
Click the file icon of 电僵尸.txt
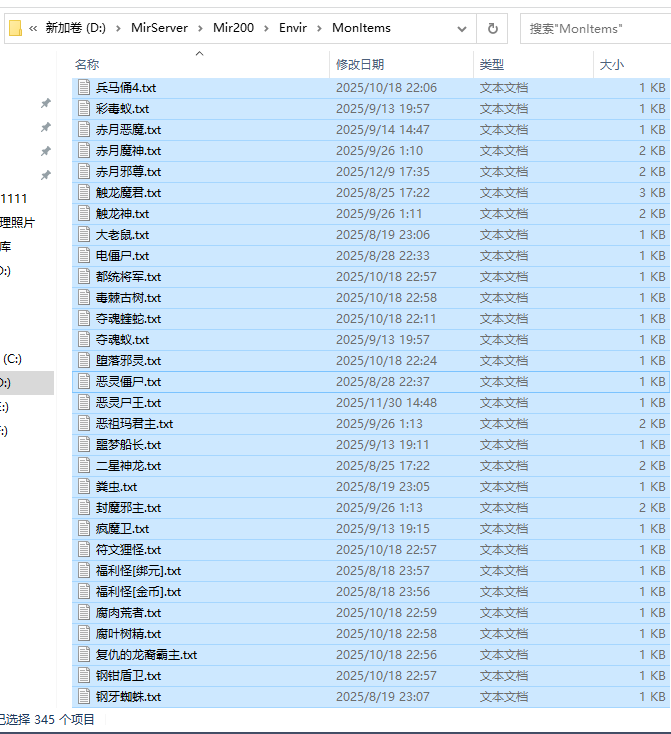pyautogui.click(x=84, y=256)
